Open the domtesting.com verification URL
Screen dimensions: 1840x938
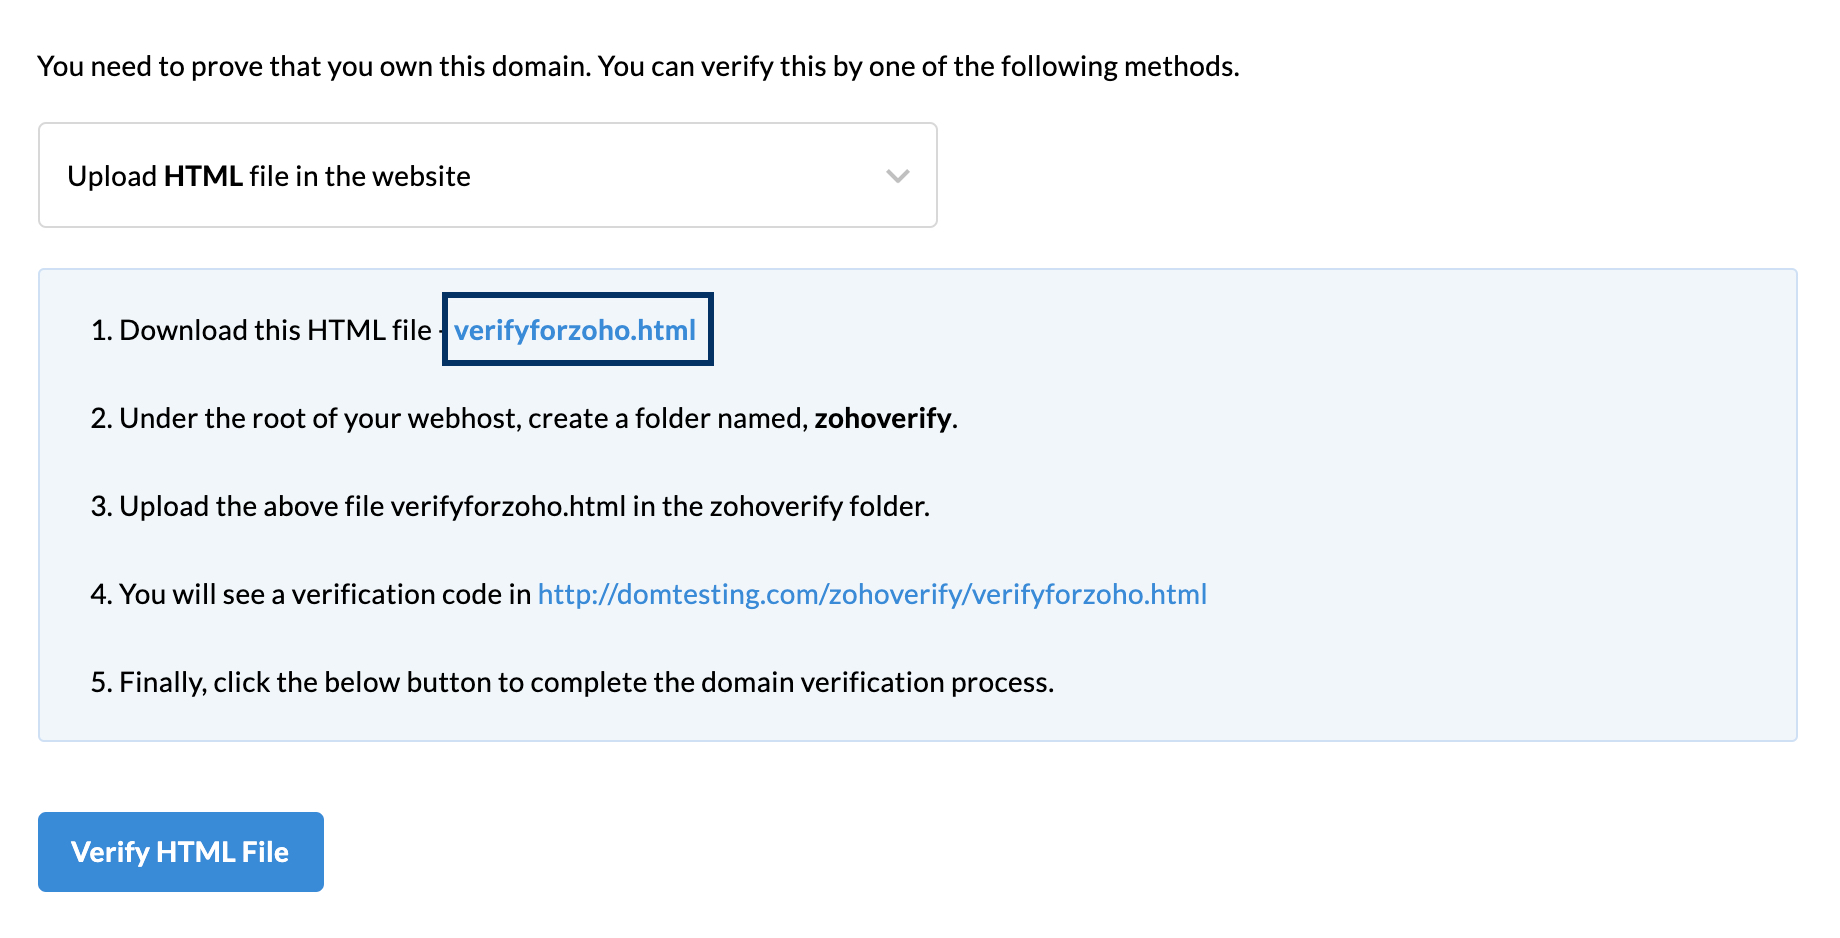pos(872,594)
